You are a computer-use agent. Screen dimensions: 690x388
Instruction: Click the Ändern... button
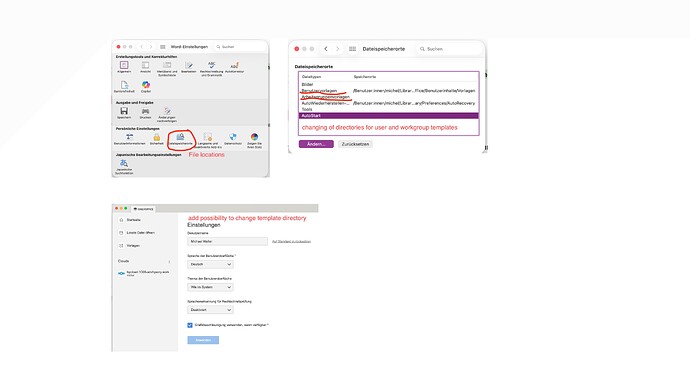316,144
